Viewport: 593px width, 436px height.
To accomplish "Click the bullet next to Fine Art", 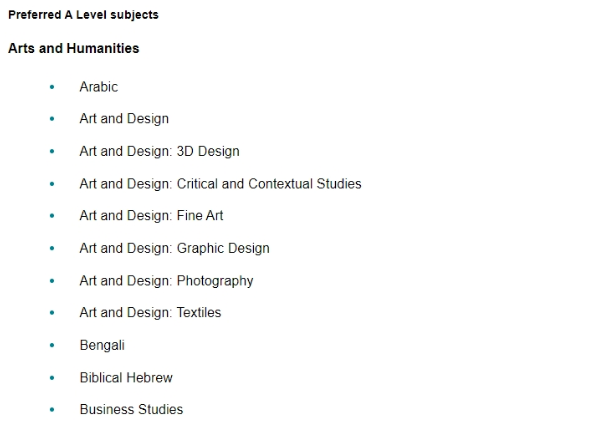I will tap(52, 216).
